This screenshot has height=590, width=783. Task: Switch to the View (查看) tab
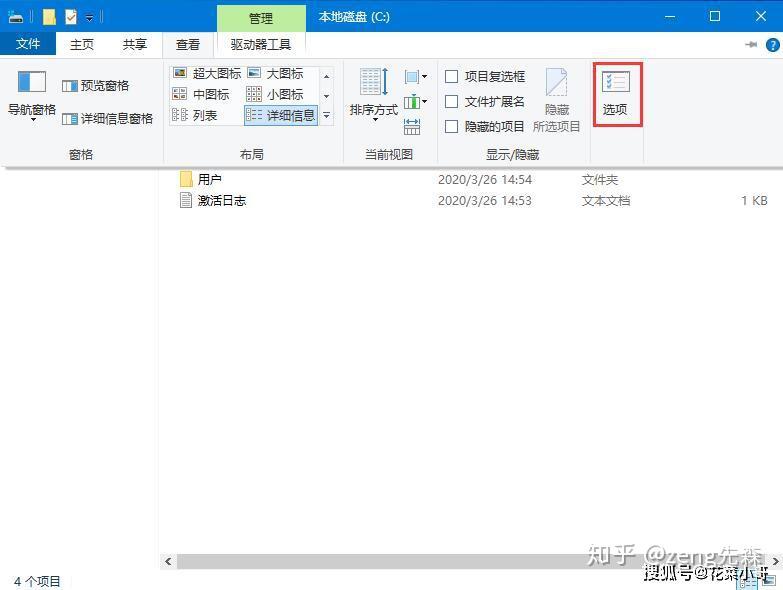tap(188, 44)
